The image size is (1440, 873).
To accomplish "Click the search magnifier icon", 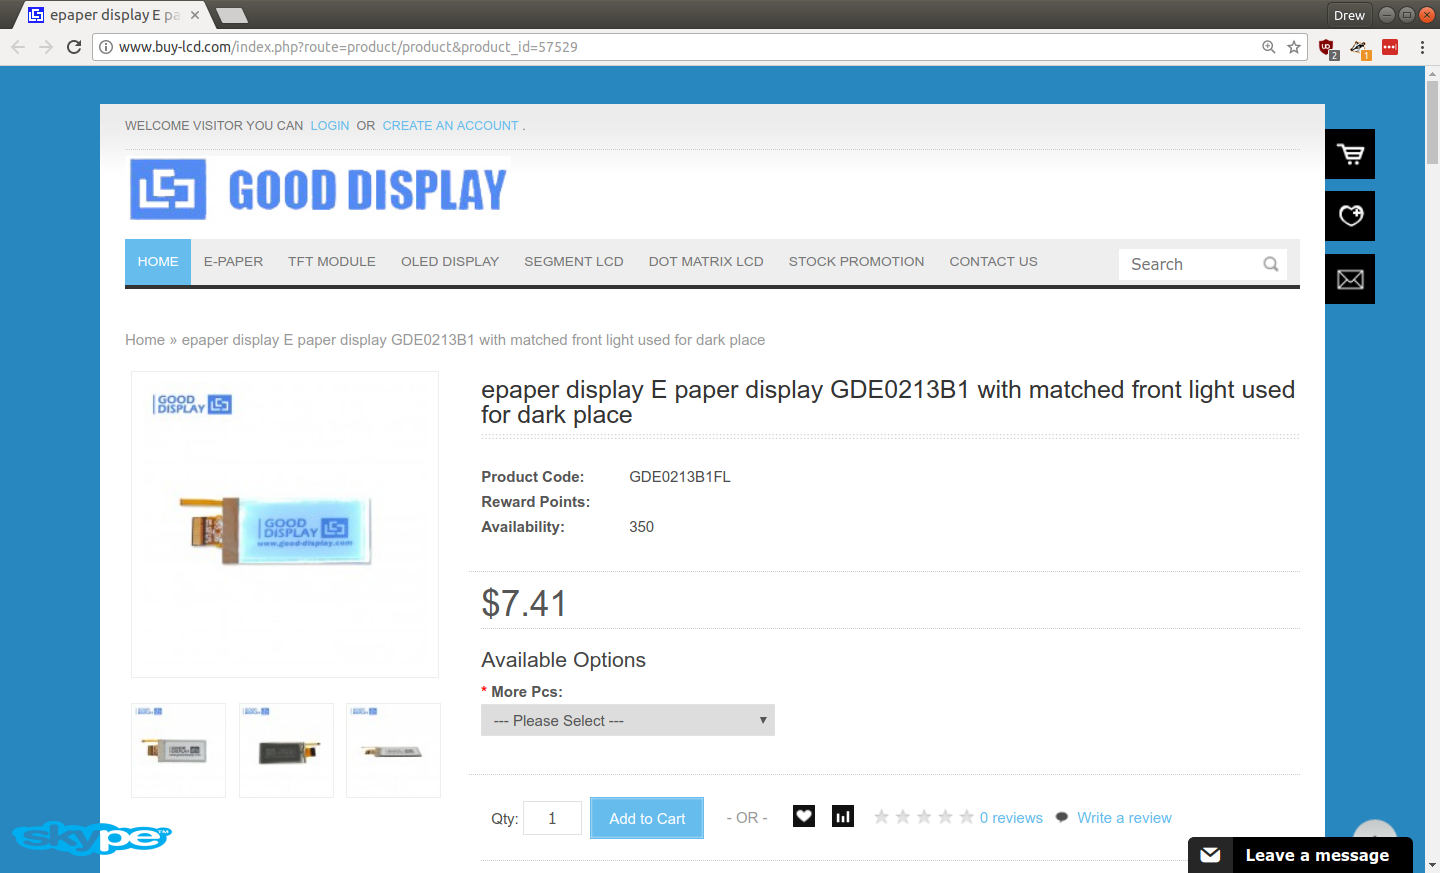I will point(1271,264).
